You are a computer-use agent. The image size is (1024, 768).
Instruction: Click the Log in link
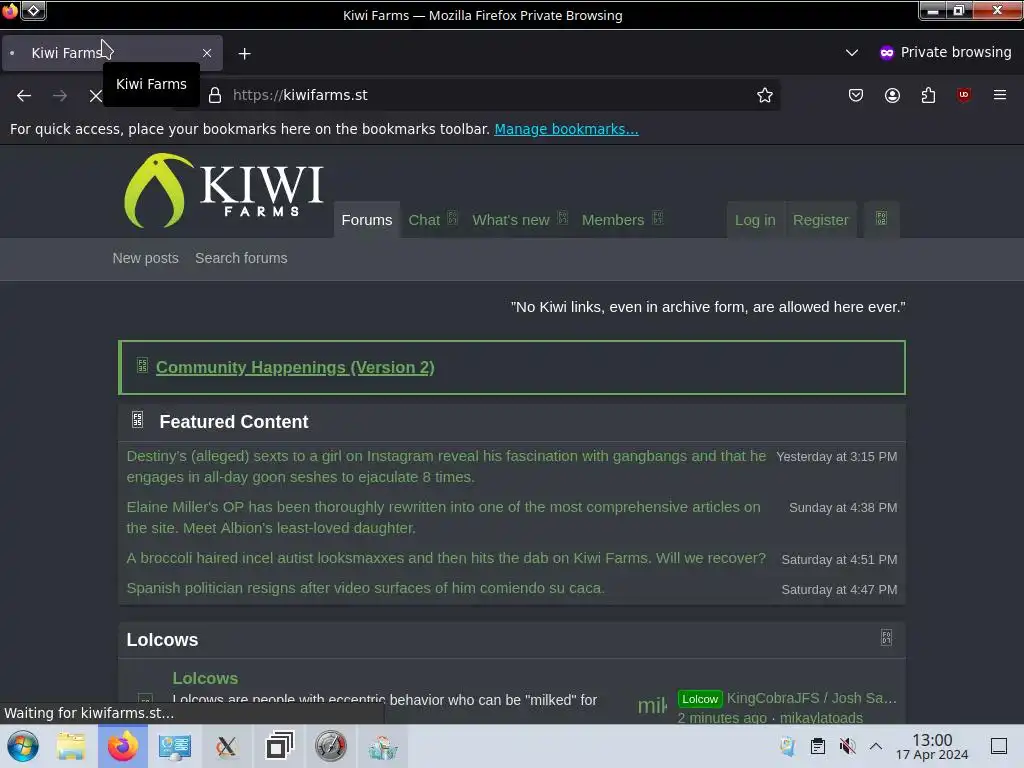[x=755, y=220]
